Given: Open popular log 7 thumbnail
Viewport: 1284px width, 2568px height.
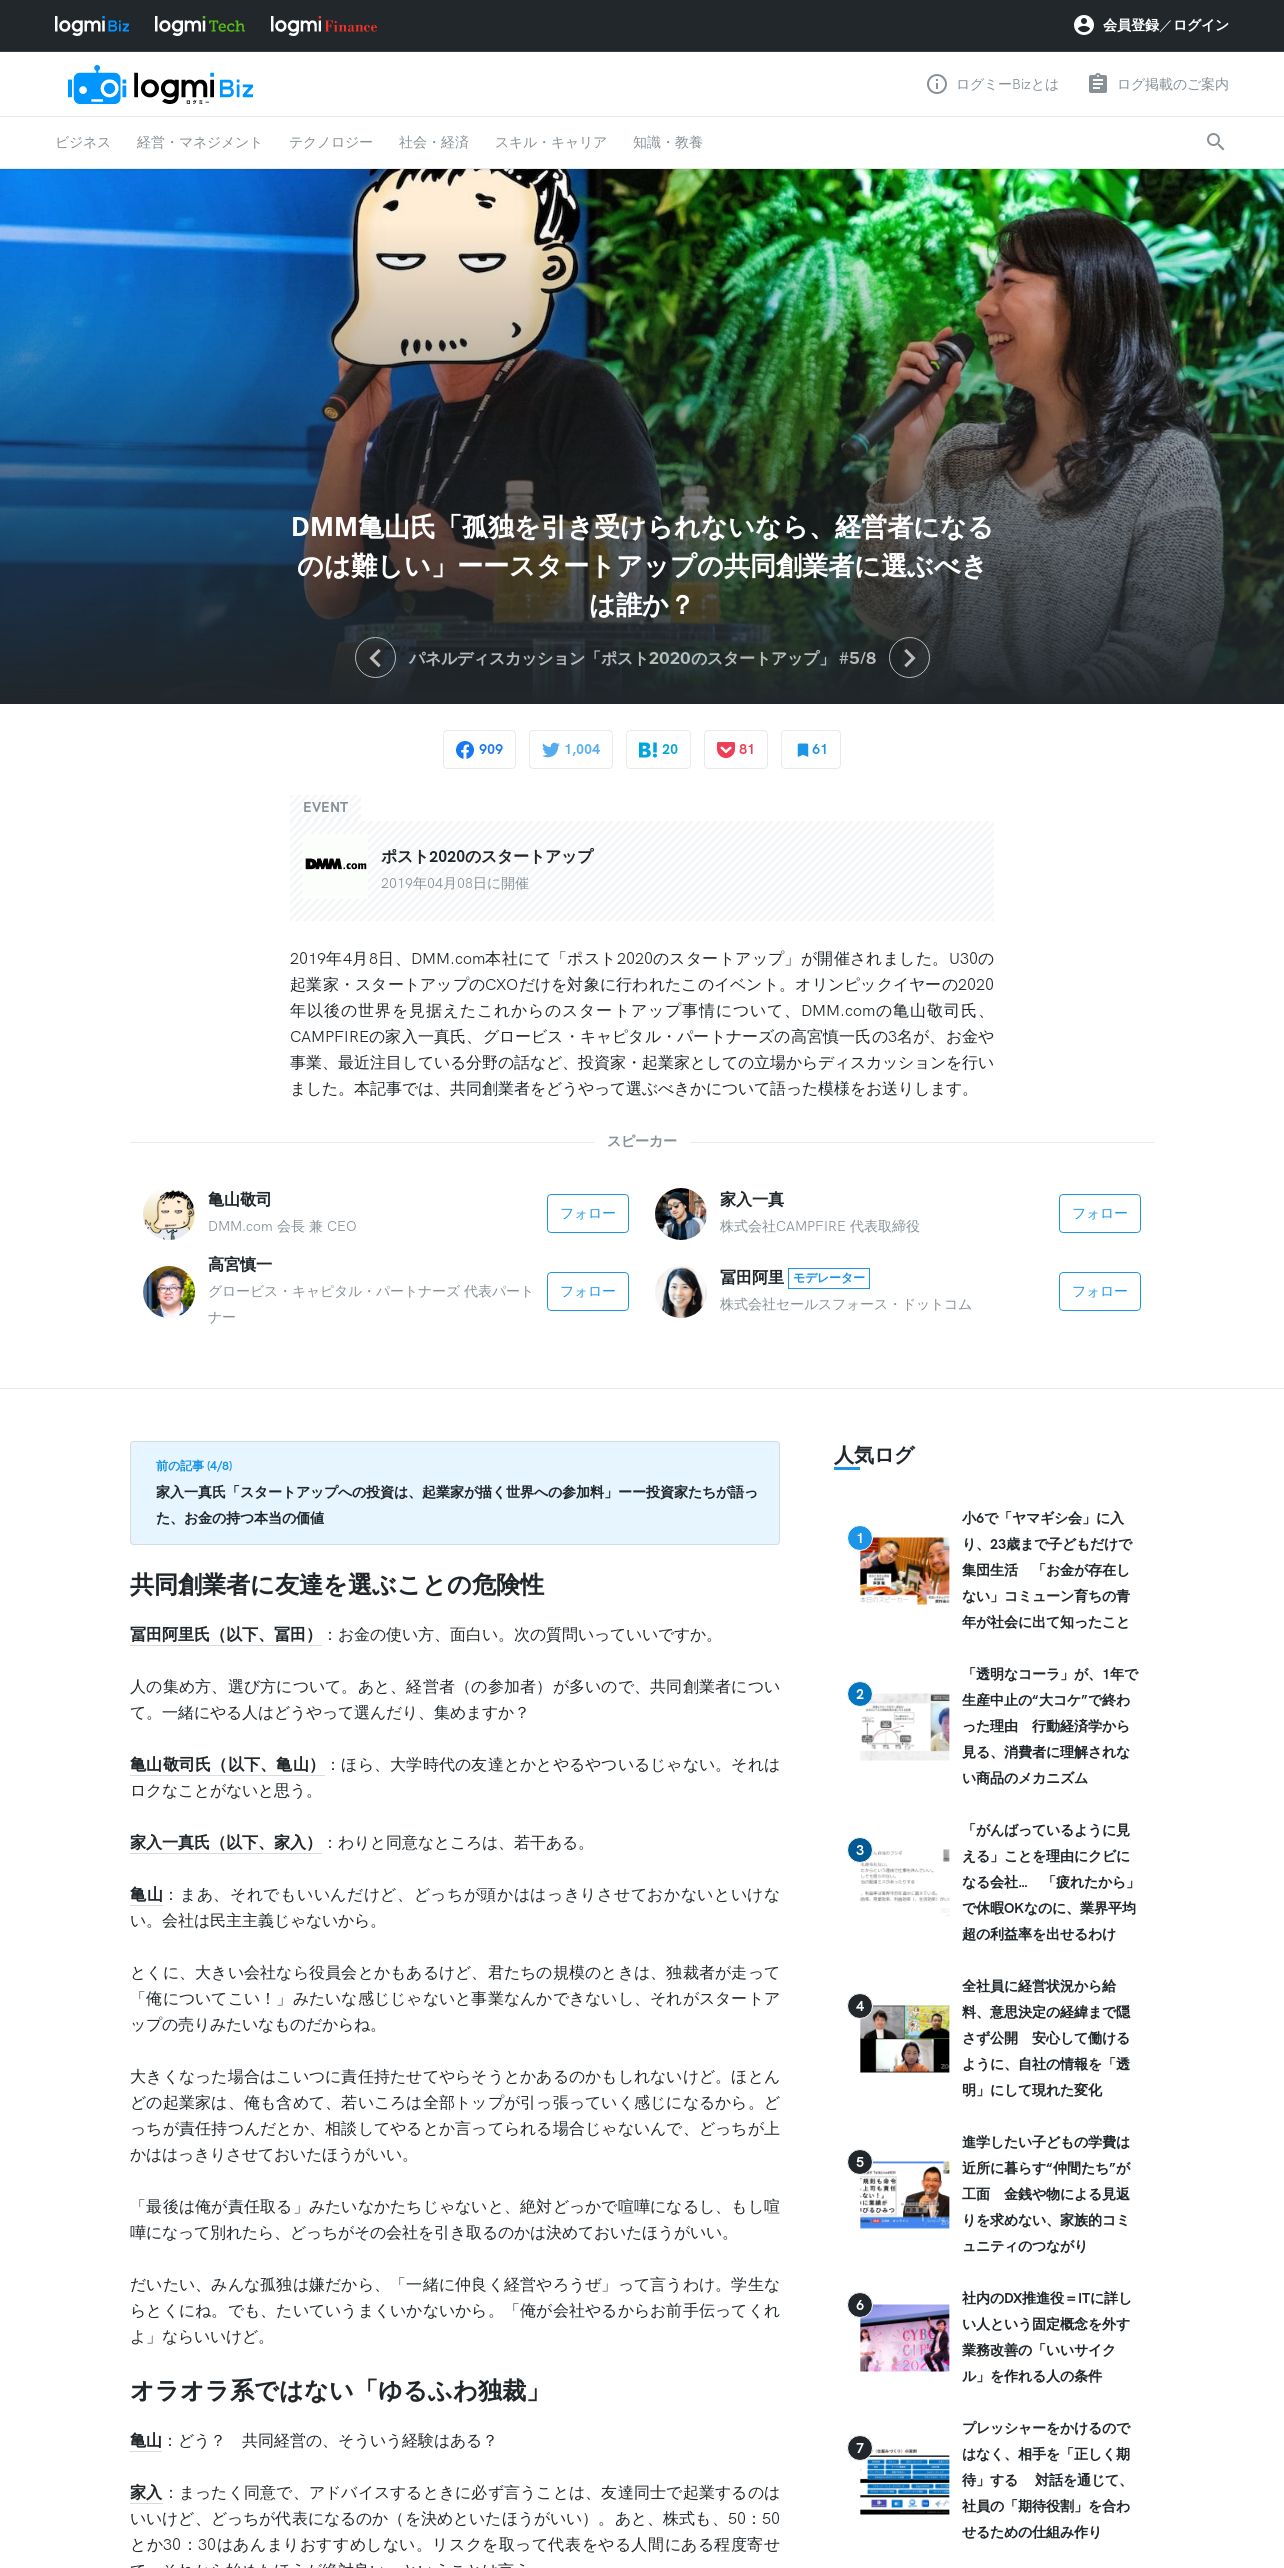Looking at the screenshot, I should (x=904, y=2480).
